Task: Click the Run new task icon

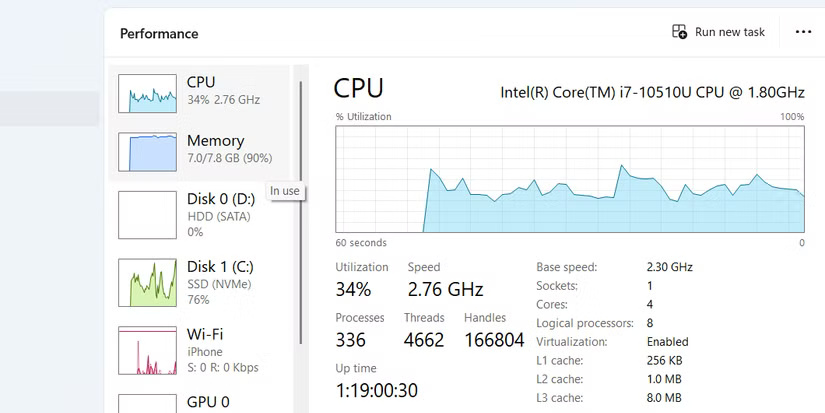Action: coord(680,32)
